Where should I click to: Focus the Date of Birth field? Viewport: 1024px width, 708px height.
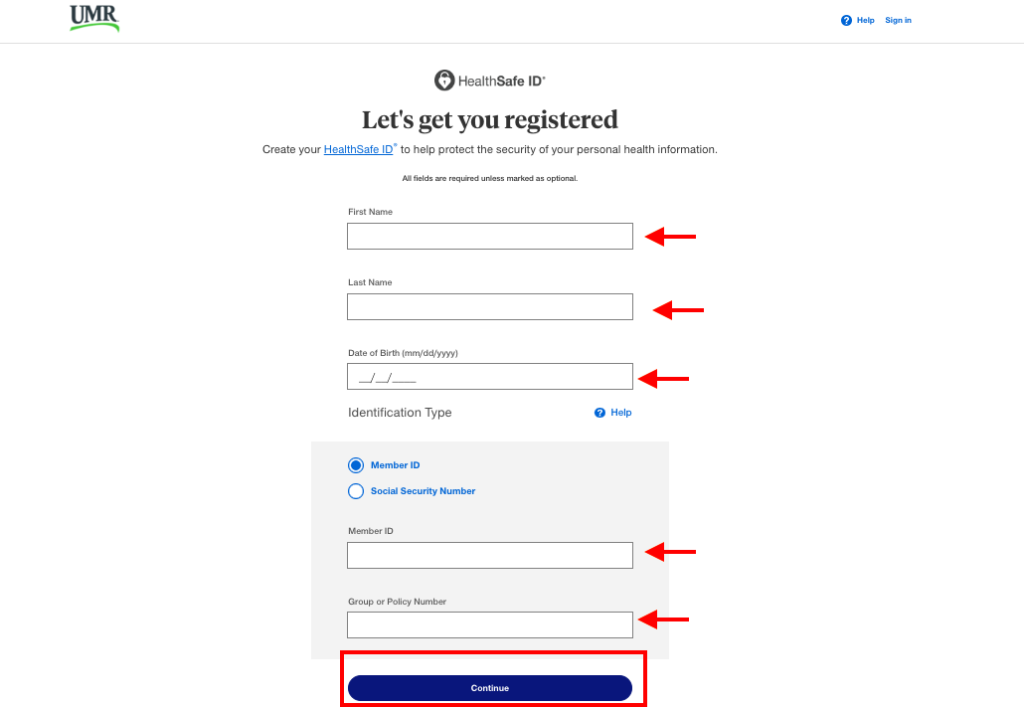point(489,376)
